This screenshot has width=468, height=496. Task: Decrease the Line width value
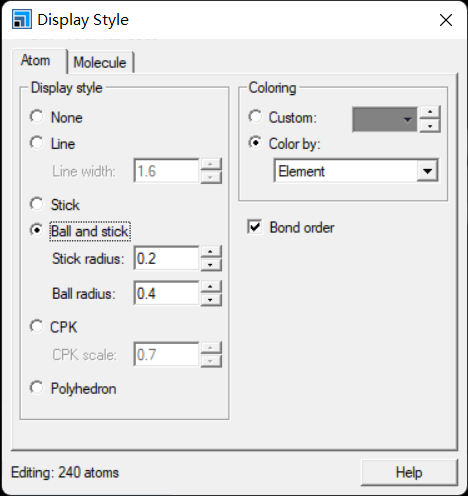[x=211, y=177]
